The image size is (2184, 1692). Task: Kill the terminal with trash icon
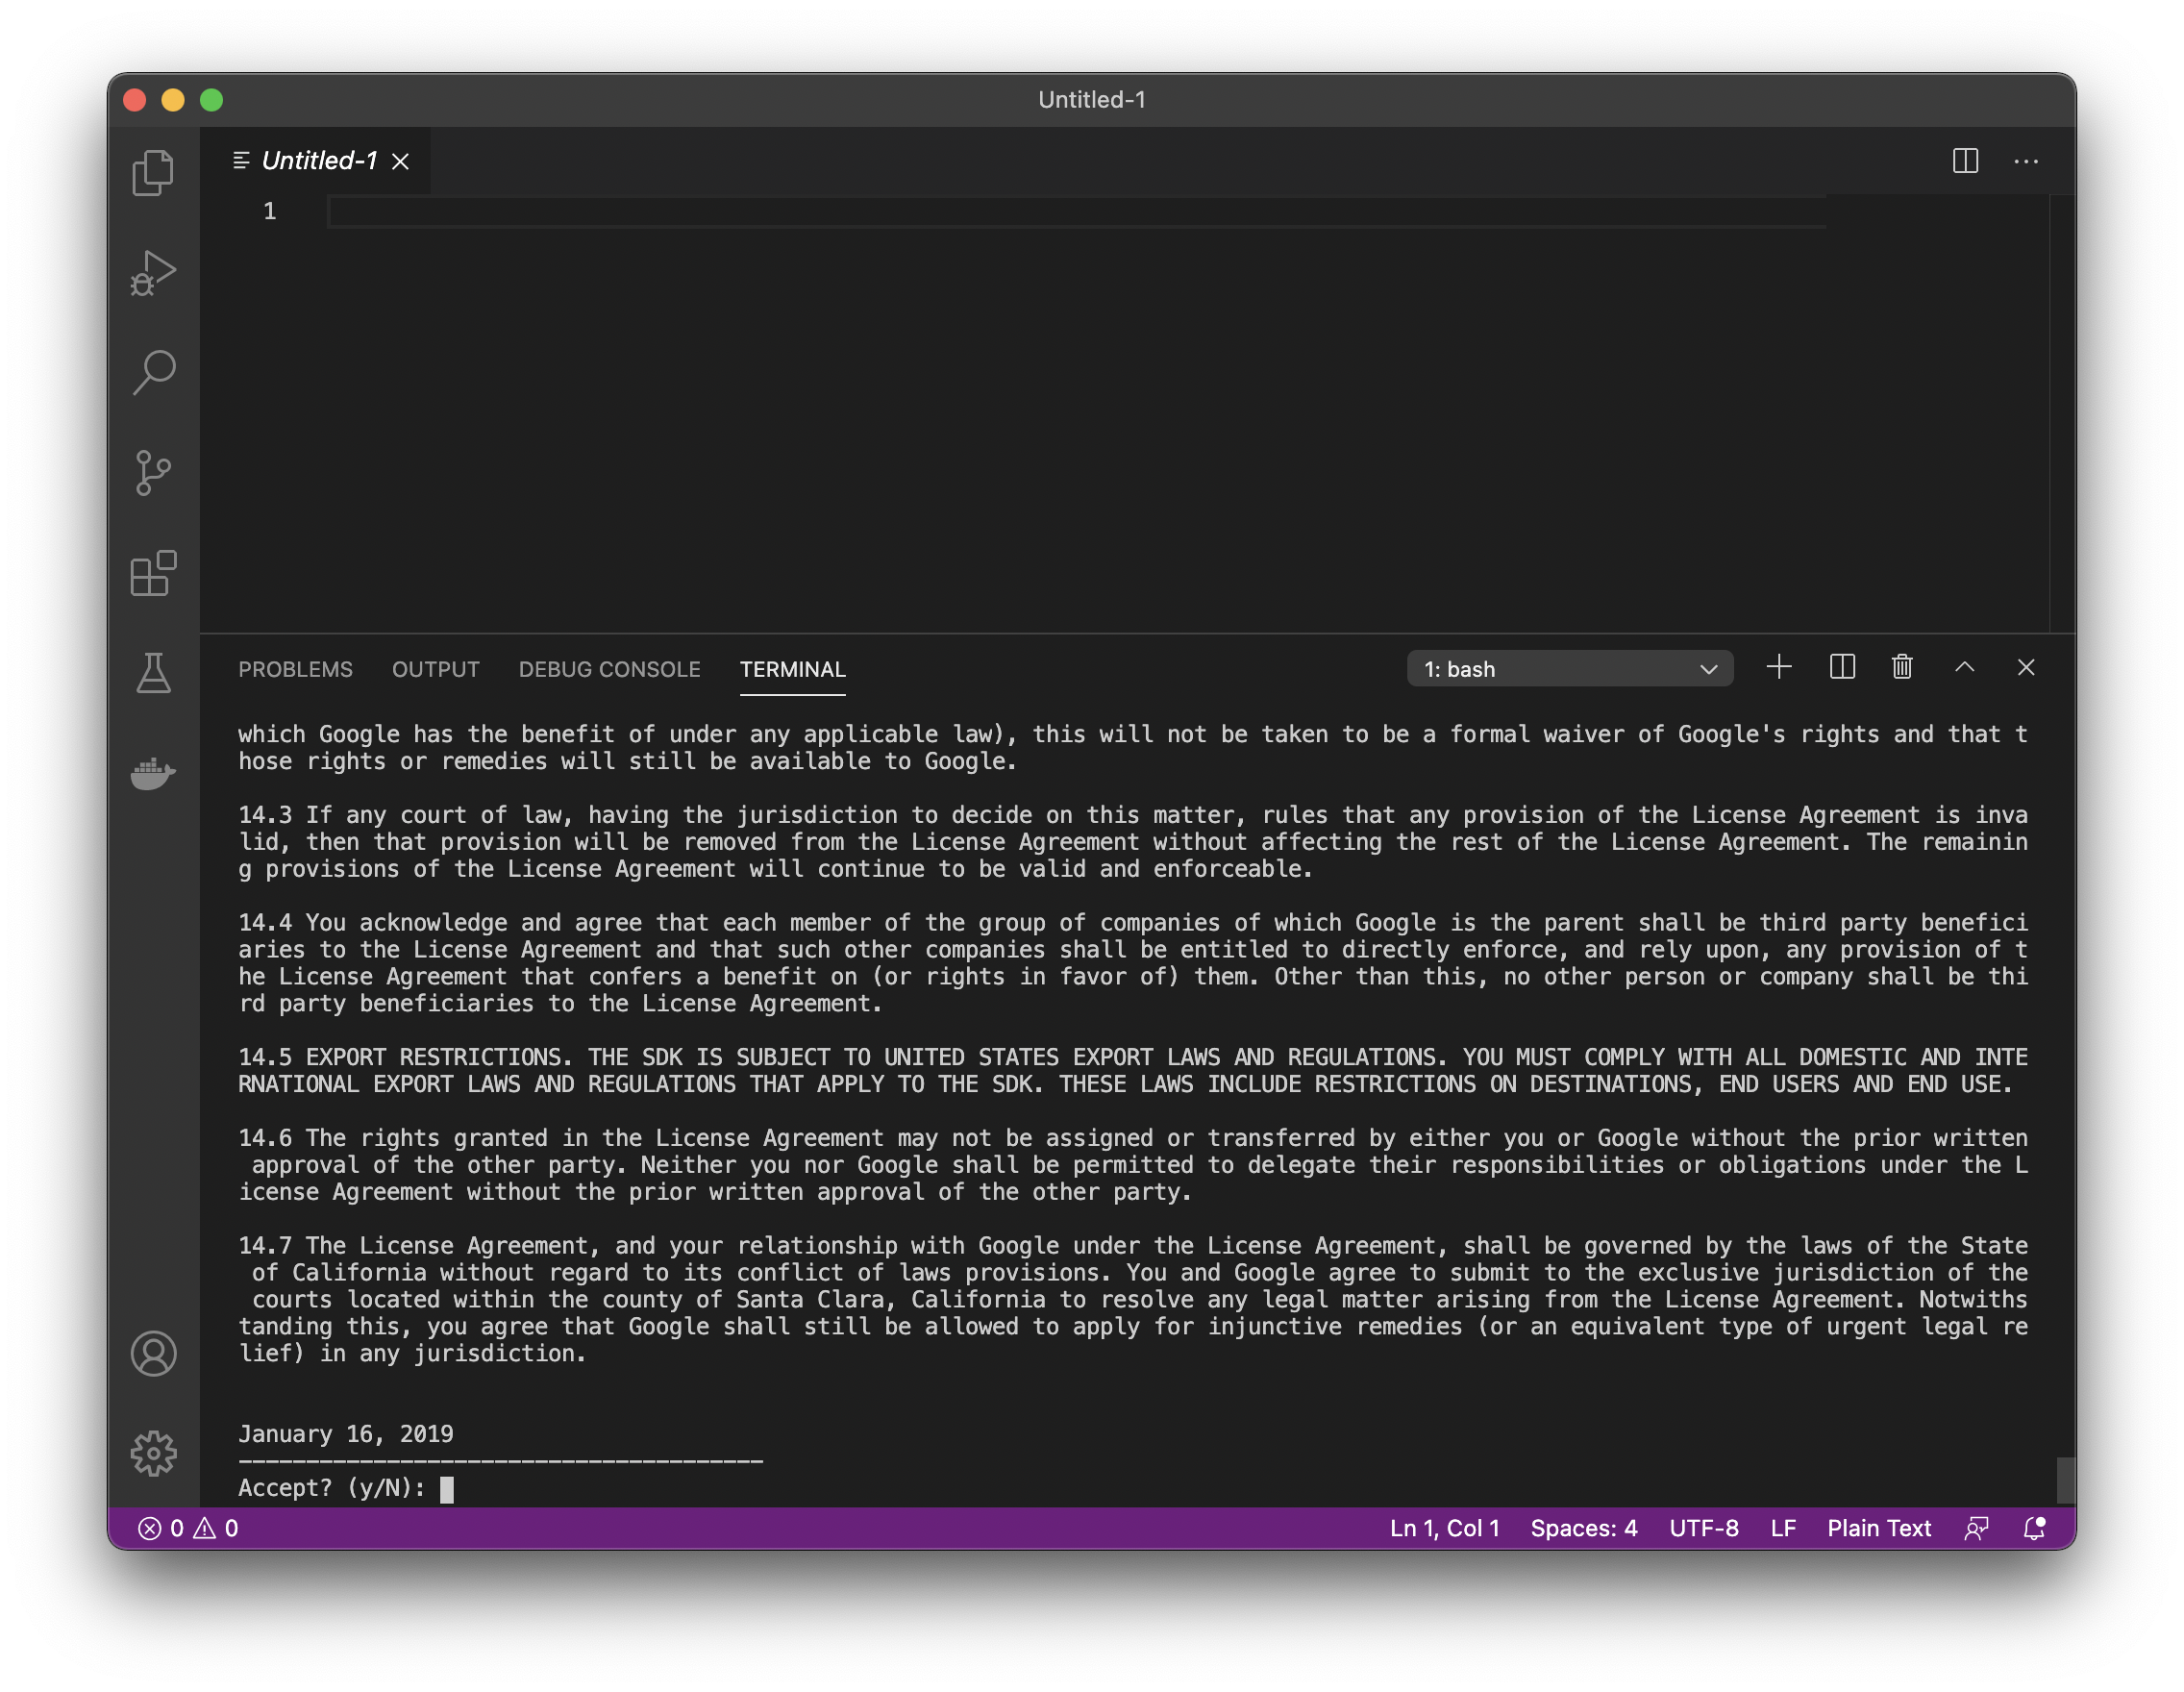tap(1902, 667)
